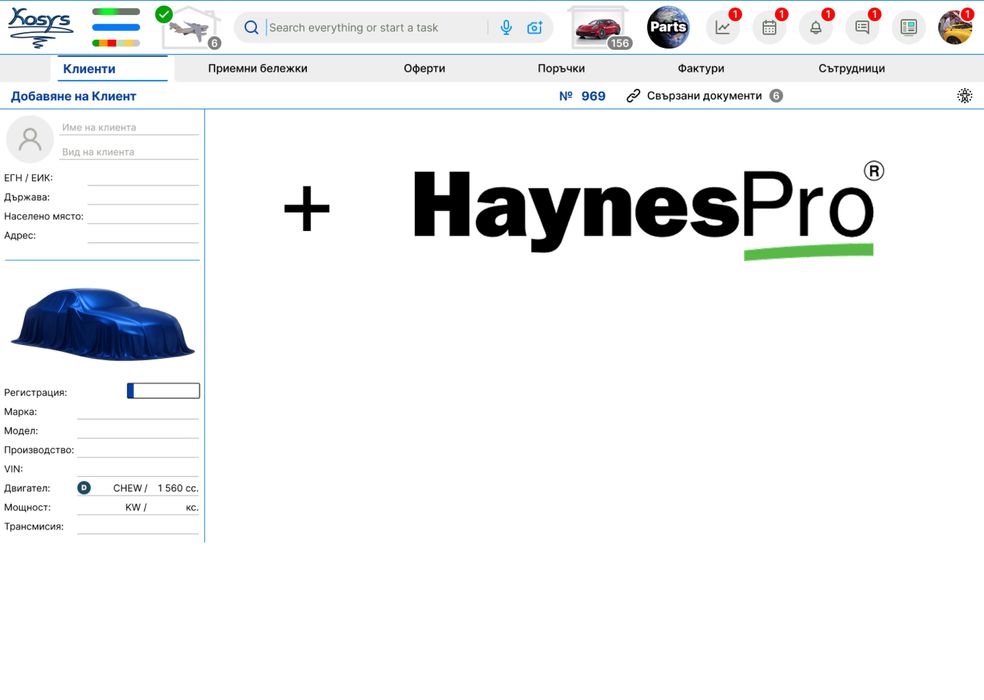Open the camera image search icon

[535, 28]
